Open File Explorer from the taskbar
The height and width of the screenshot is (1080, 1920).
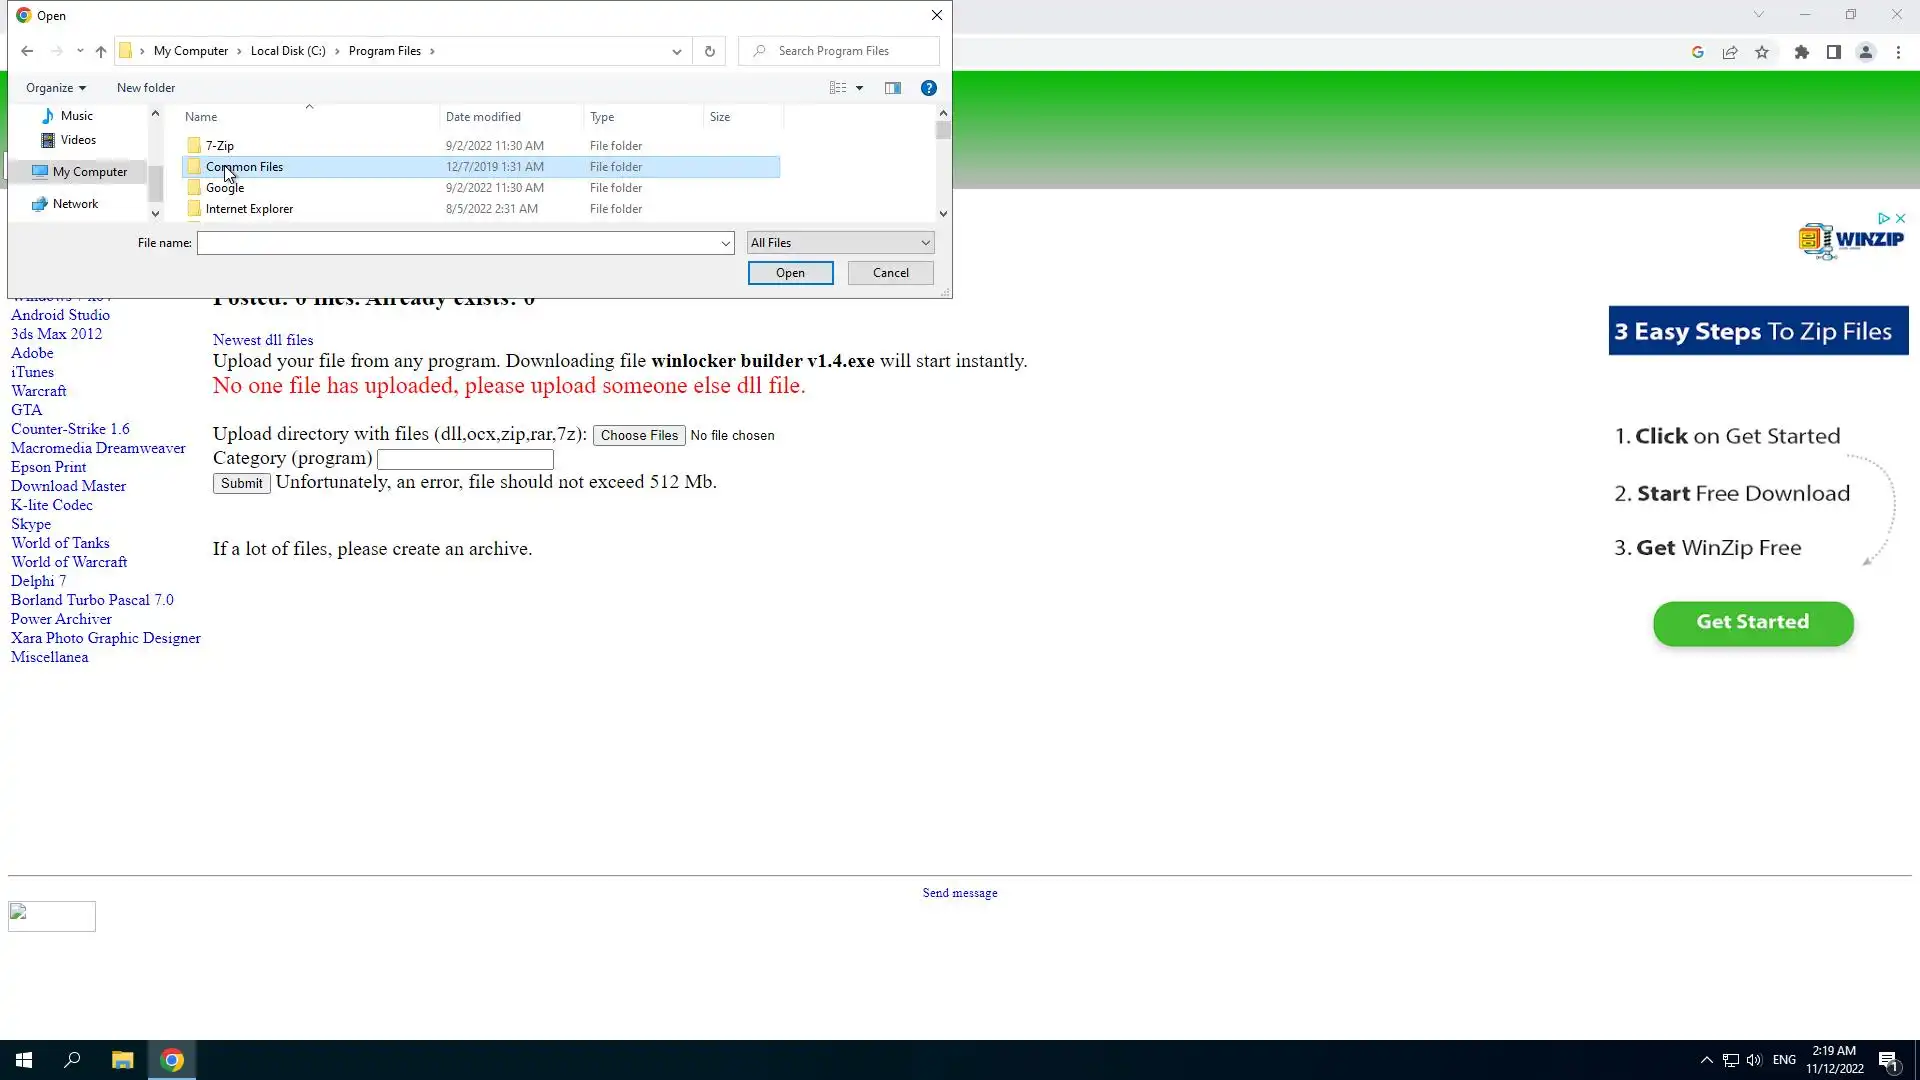(122, 1060)
